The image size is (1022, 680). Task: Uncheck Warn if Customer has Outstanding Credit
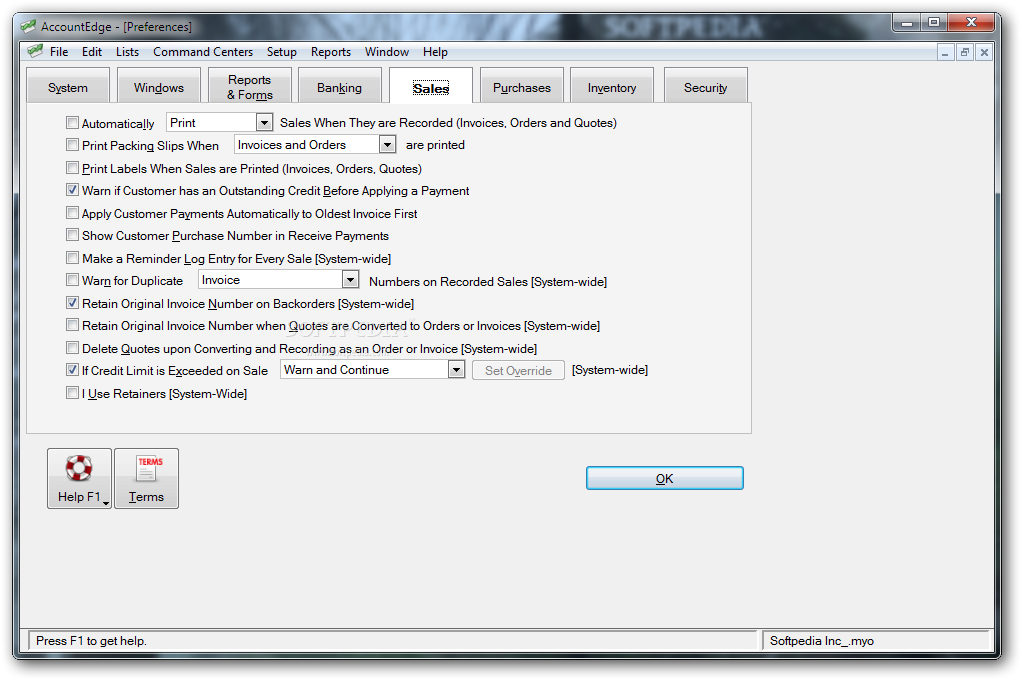[x=72, y=190]
